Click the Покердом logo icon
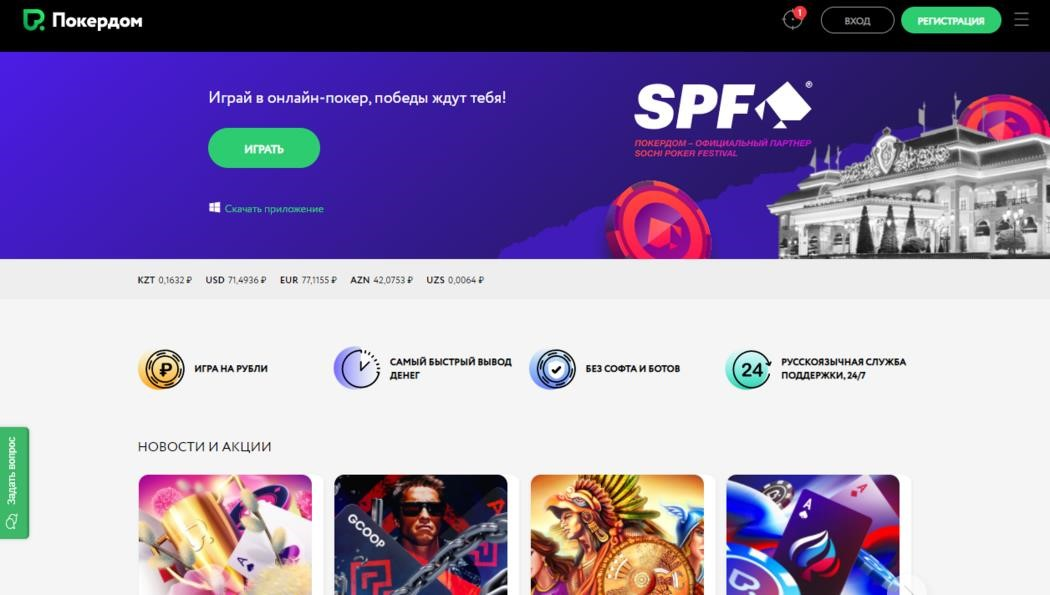Screen dimensions: 1050x595 coord(33,20)
